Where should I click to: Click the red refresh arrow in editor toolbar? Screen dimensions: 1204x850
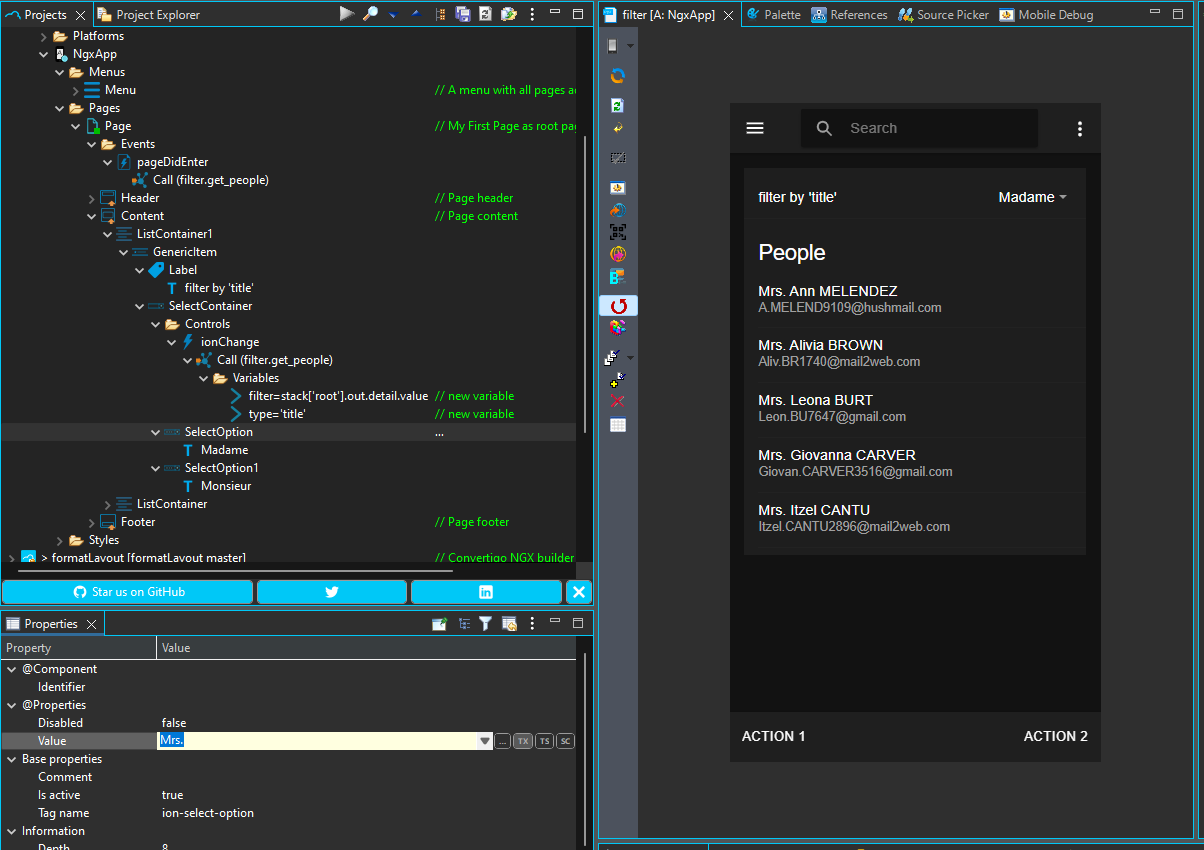[618, 305]
